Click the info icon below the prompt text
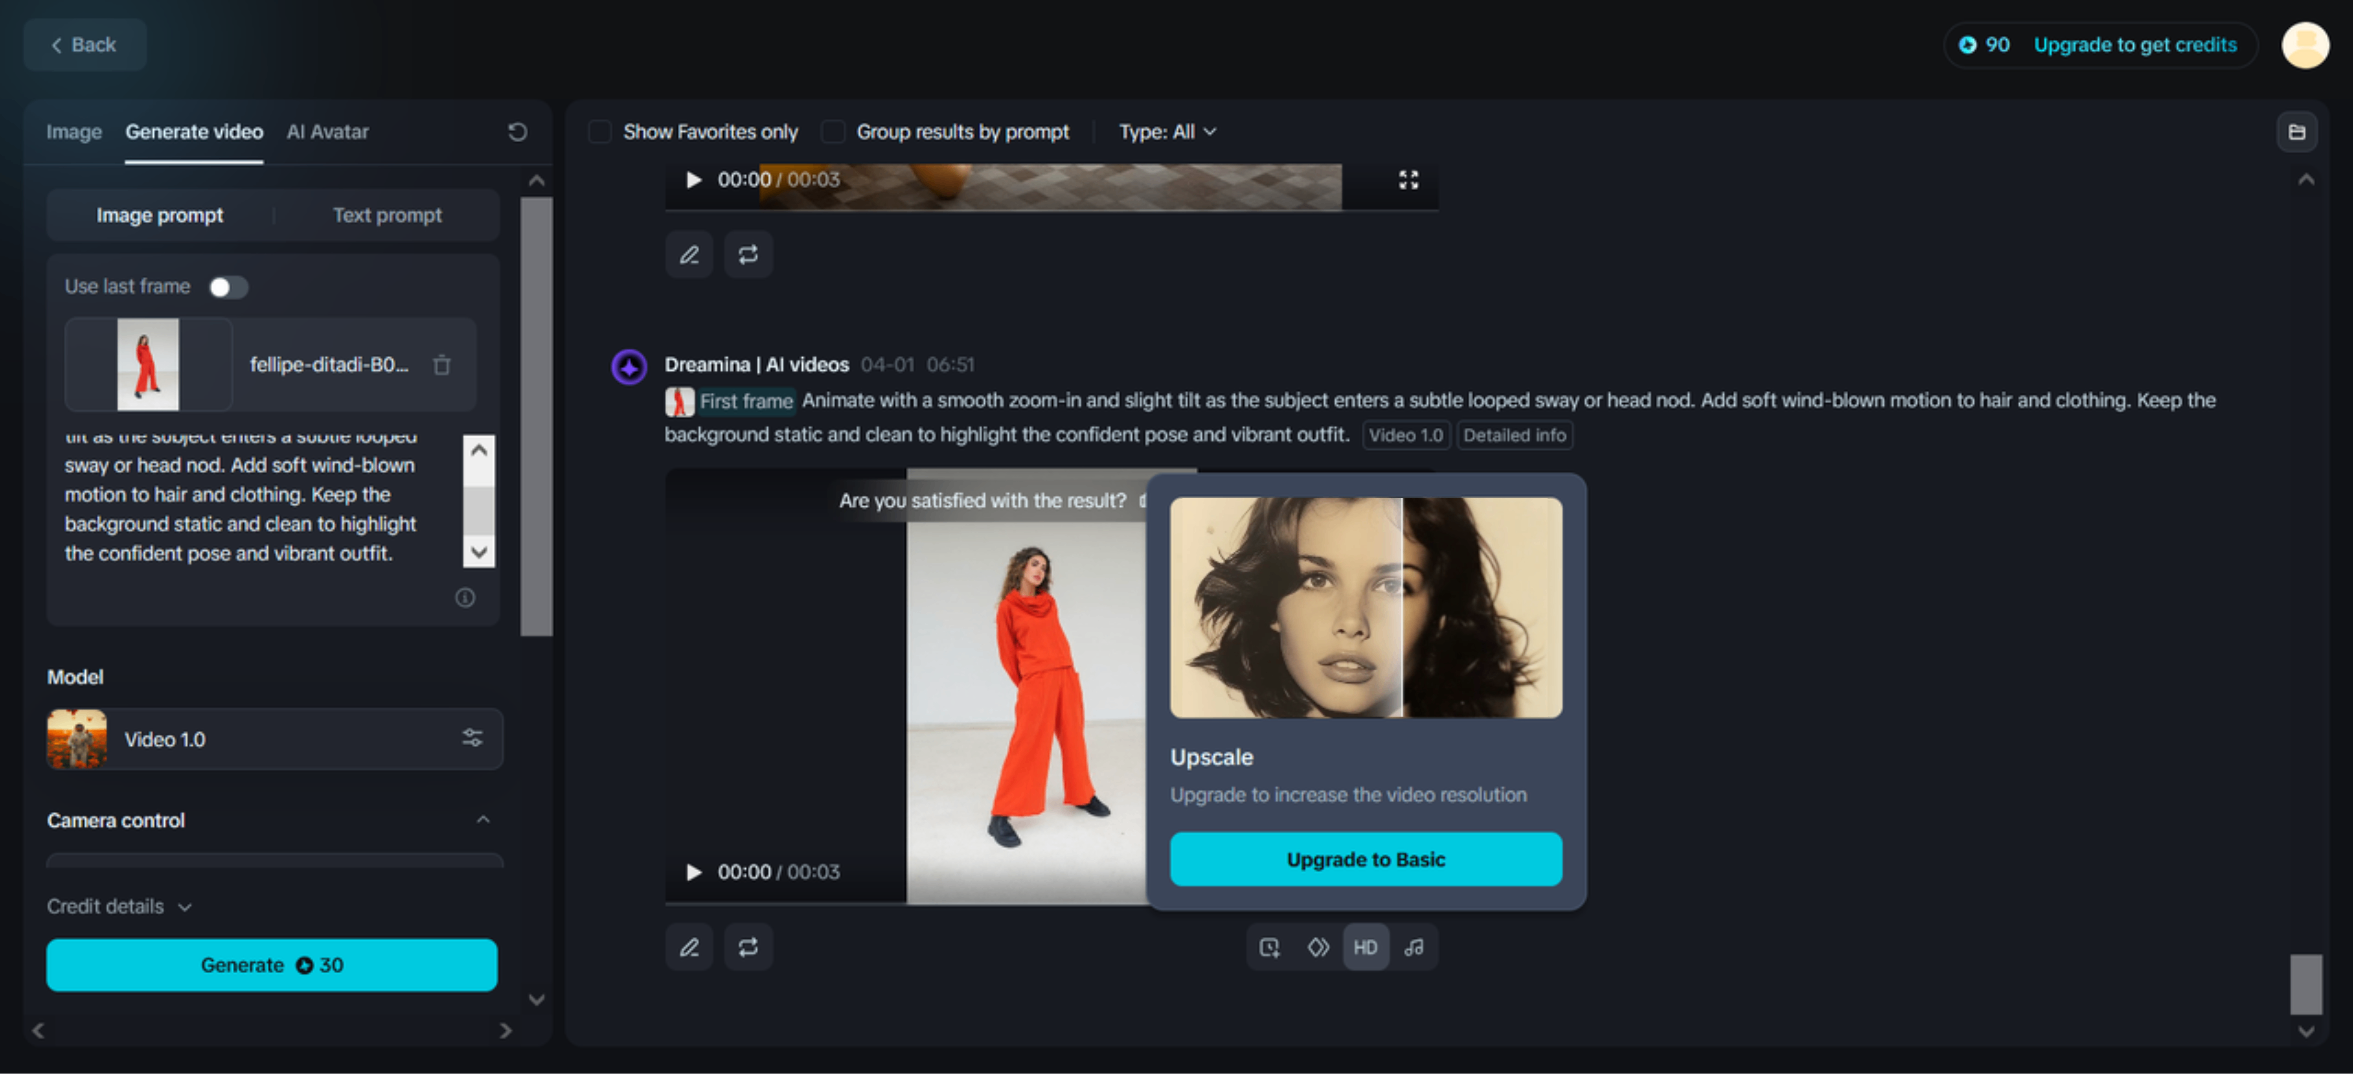 tap(465, 598)
